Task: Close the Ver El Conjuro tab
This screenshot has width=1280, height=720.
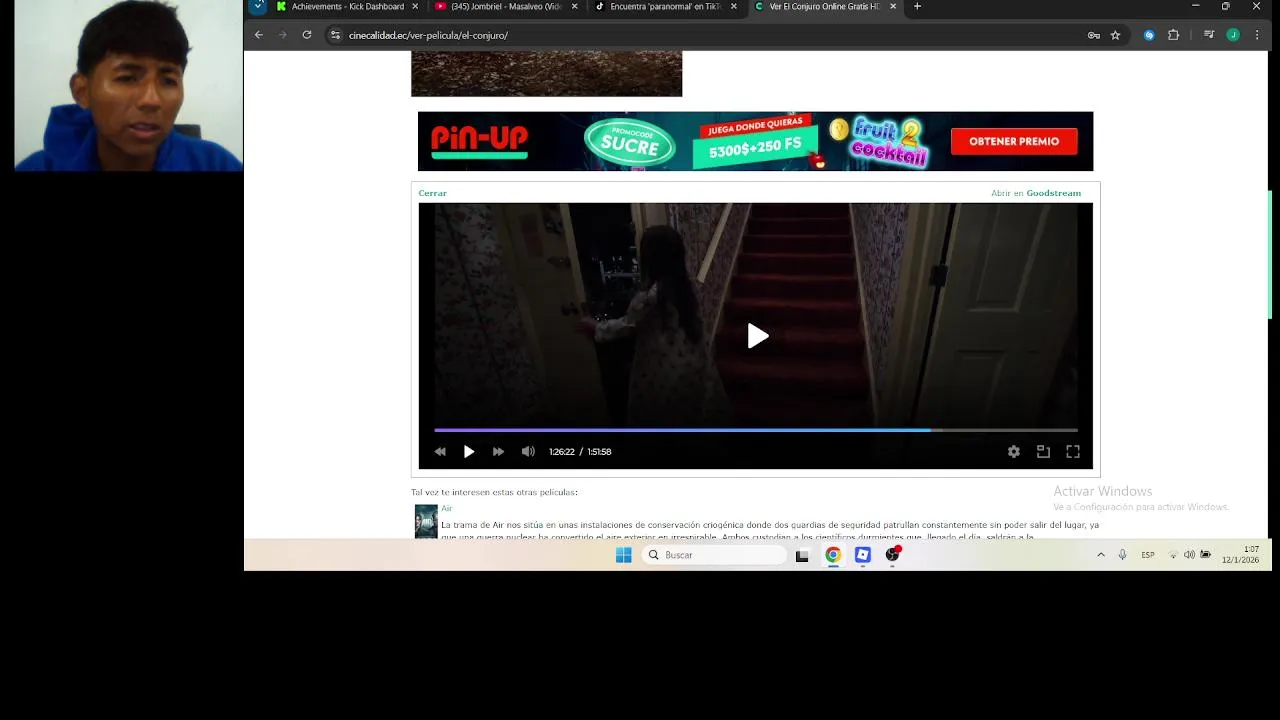Action: tap(893, 6)
